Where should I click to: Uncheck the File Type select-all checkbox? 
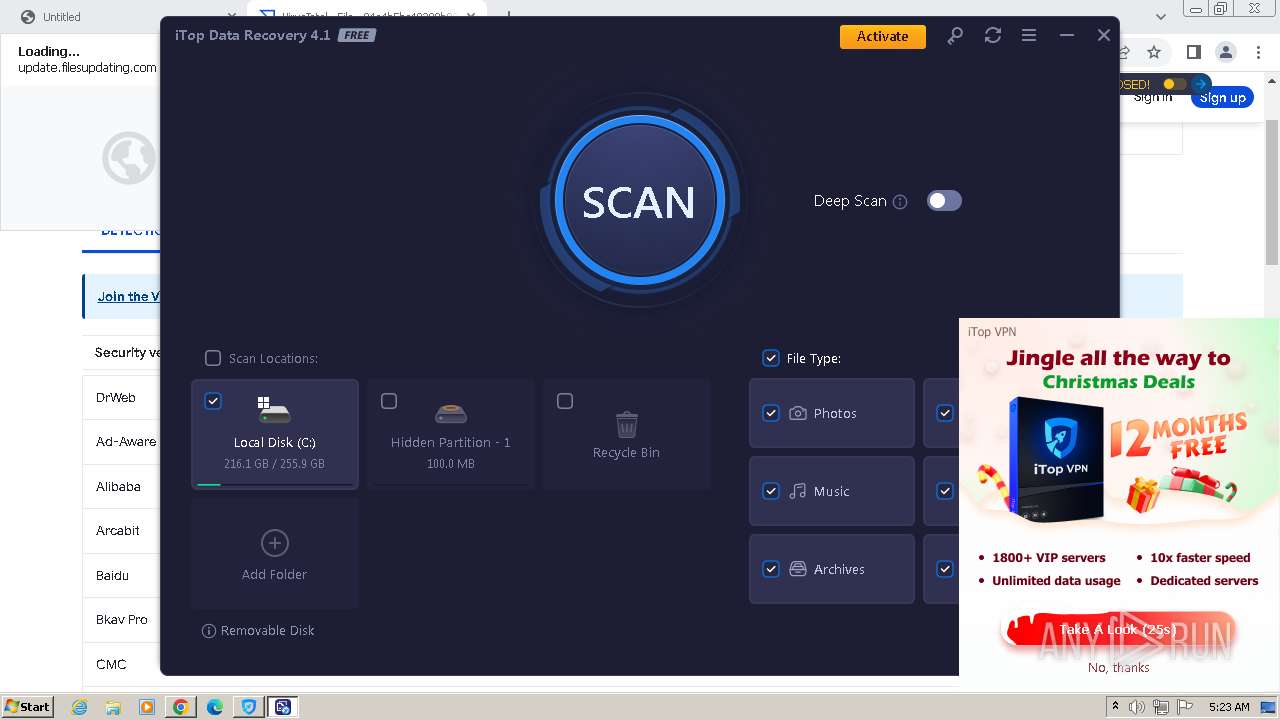point(771,358)
